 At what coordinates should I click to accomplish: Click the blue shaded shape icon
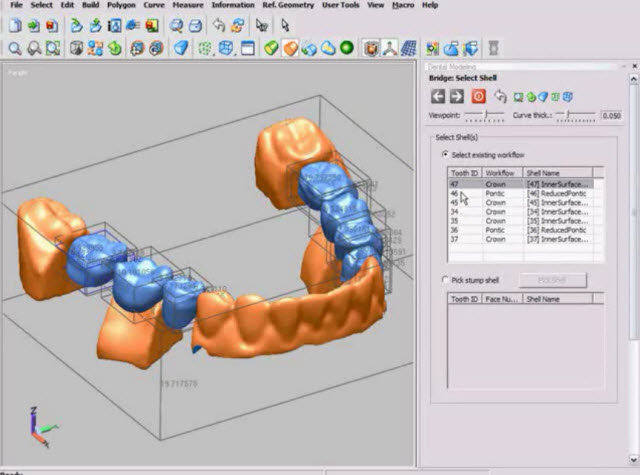[181, 48]
